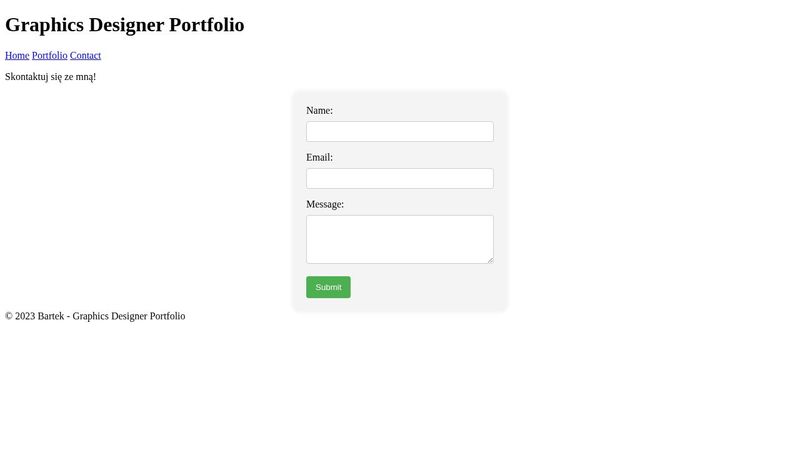Open the Home navigation link
The height and width of the screenshot is (450, 800).
(17, 56)
